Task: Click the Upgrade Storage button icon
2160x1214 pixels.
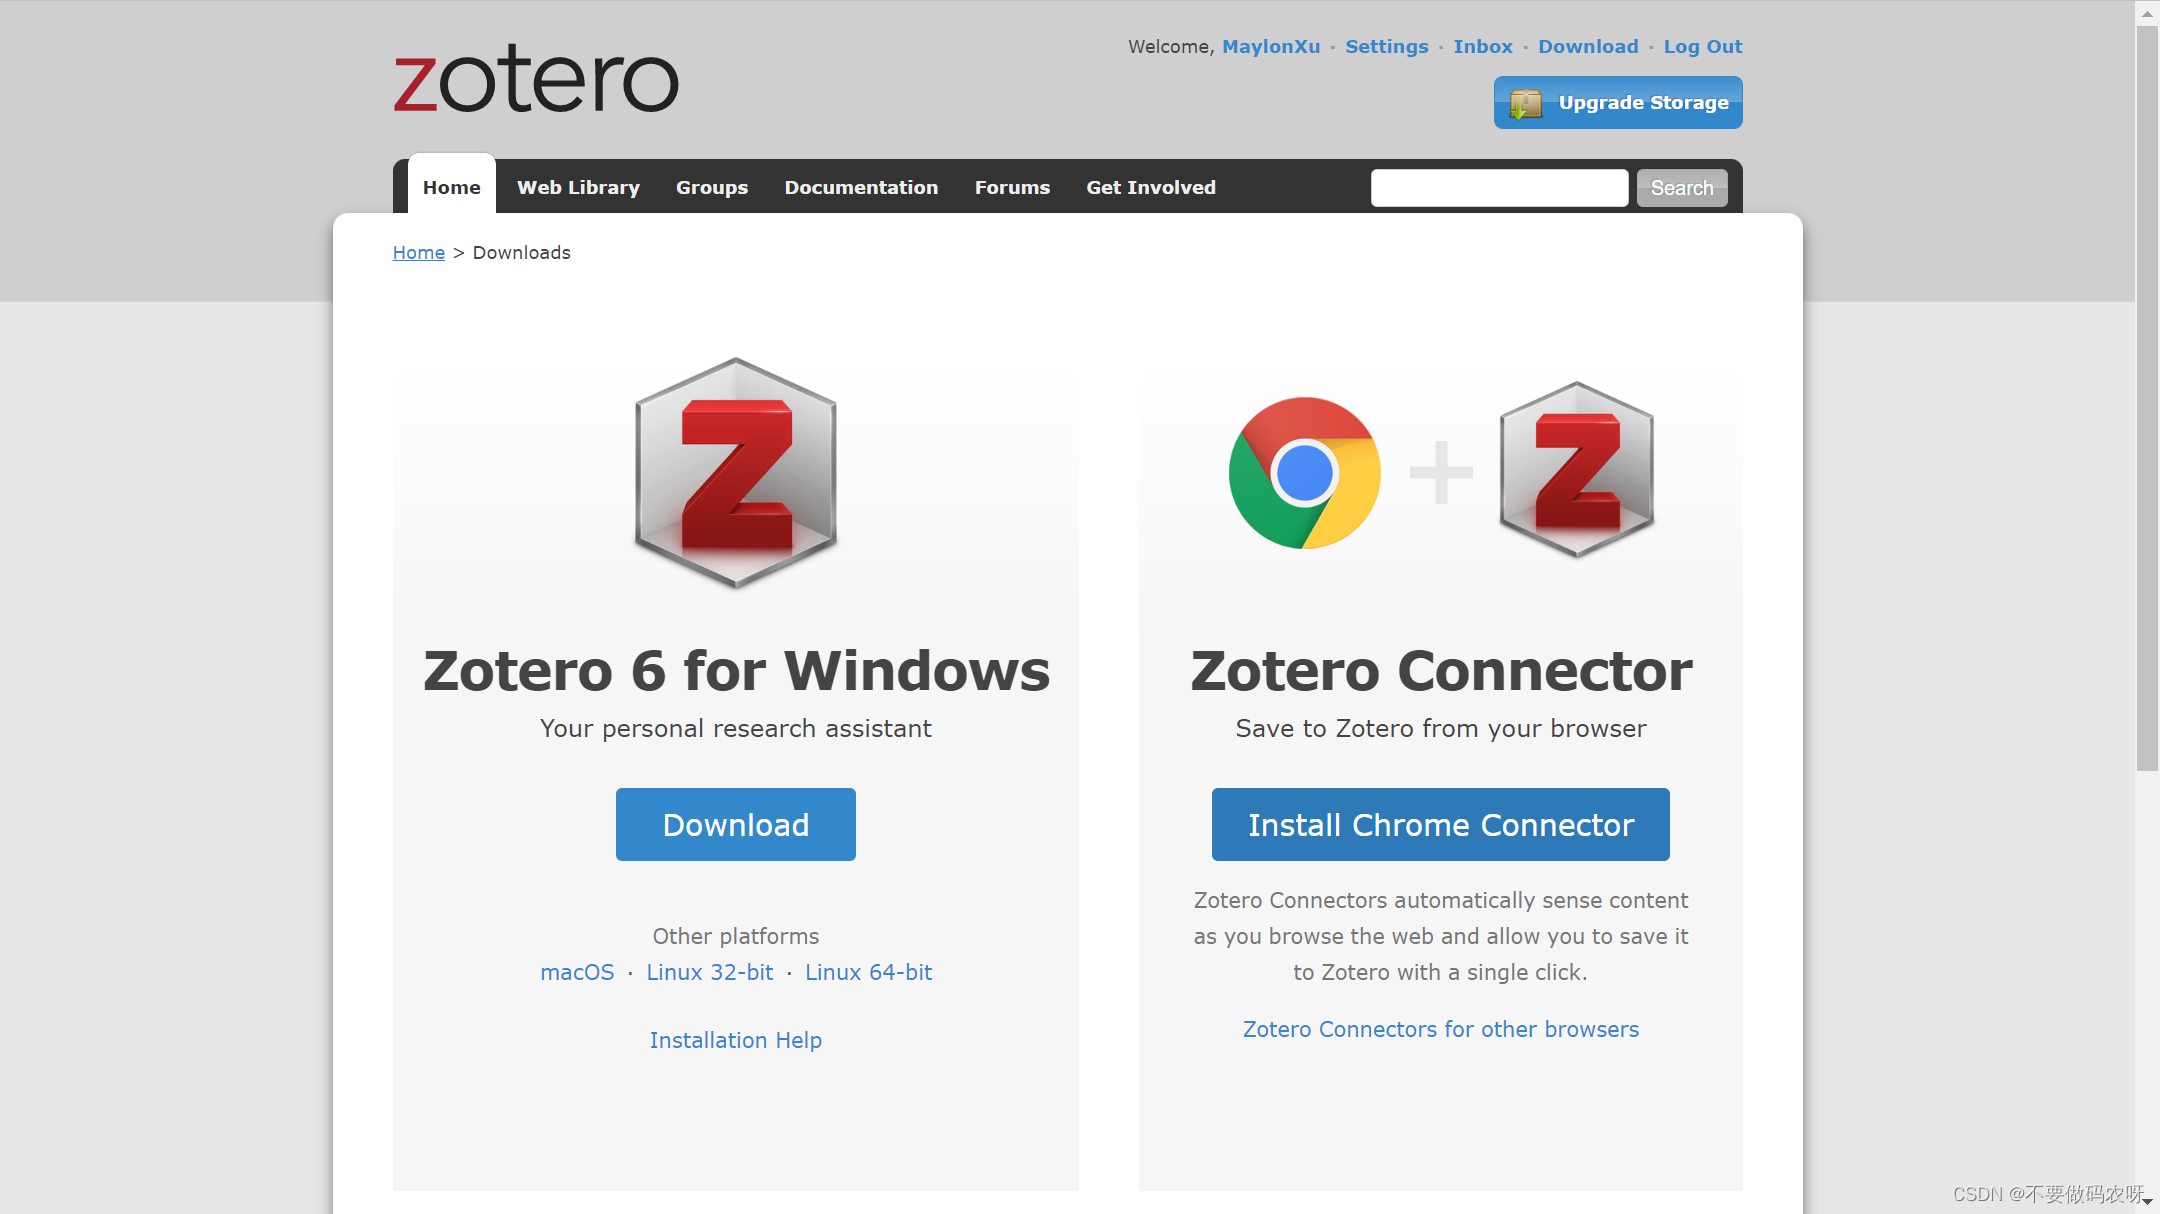Action: [1528, 102]
